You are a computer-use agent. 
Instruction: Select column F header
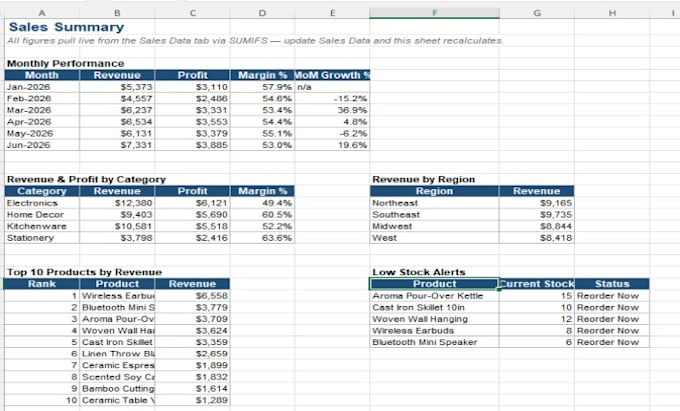point(435,13)
